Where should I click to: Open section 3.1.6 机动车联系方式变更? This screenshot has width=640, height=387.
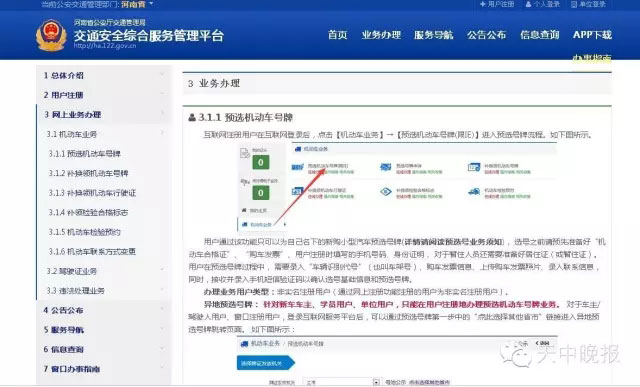click(92, 251)
